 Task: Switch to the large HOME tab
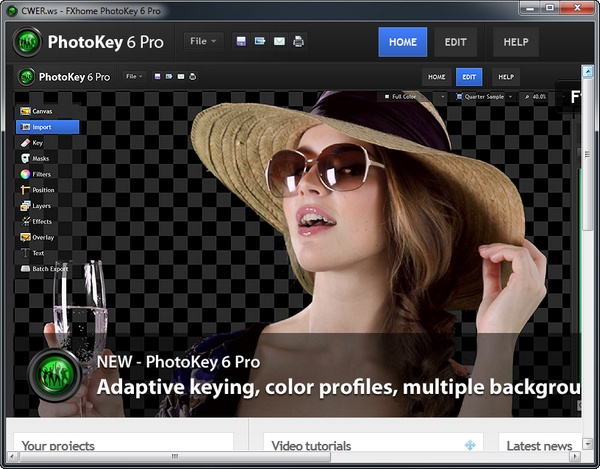point(403,42)
